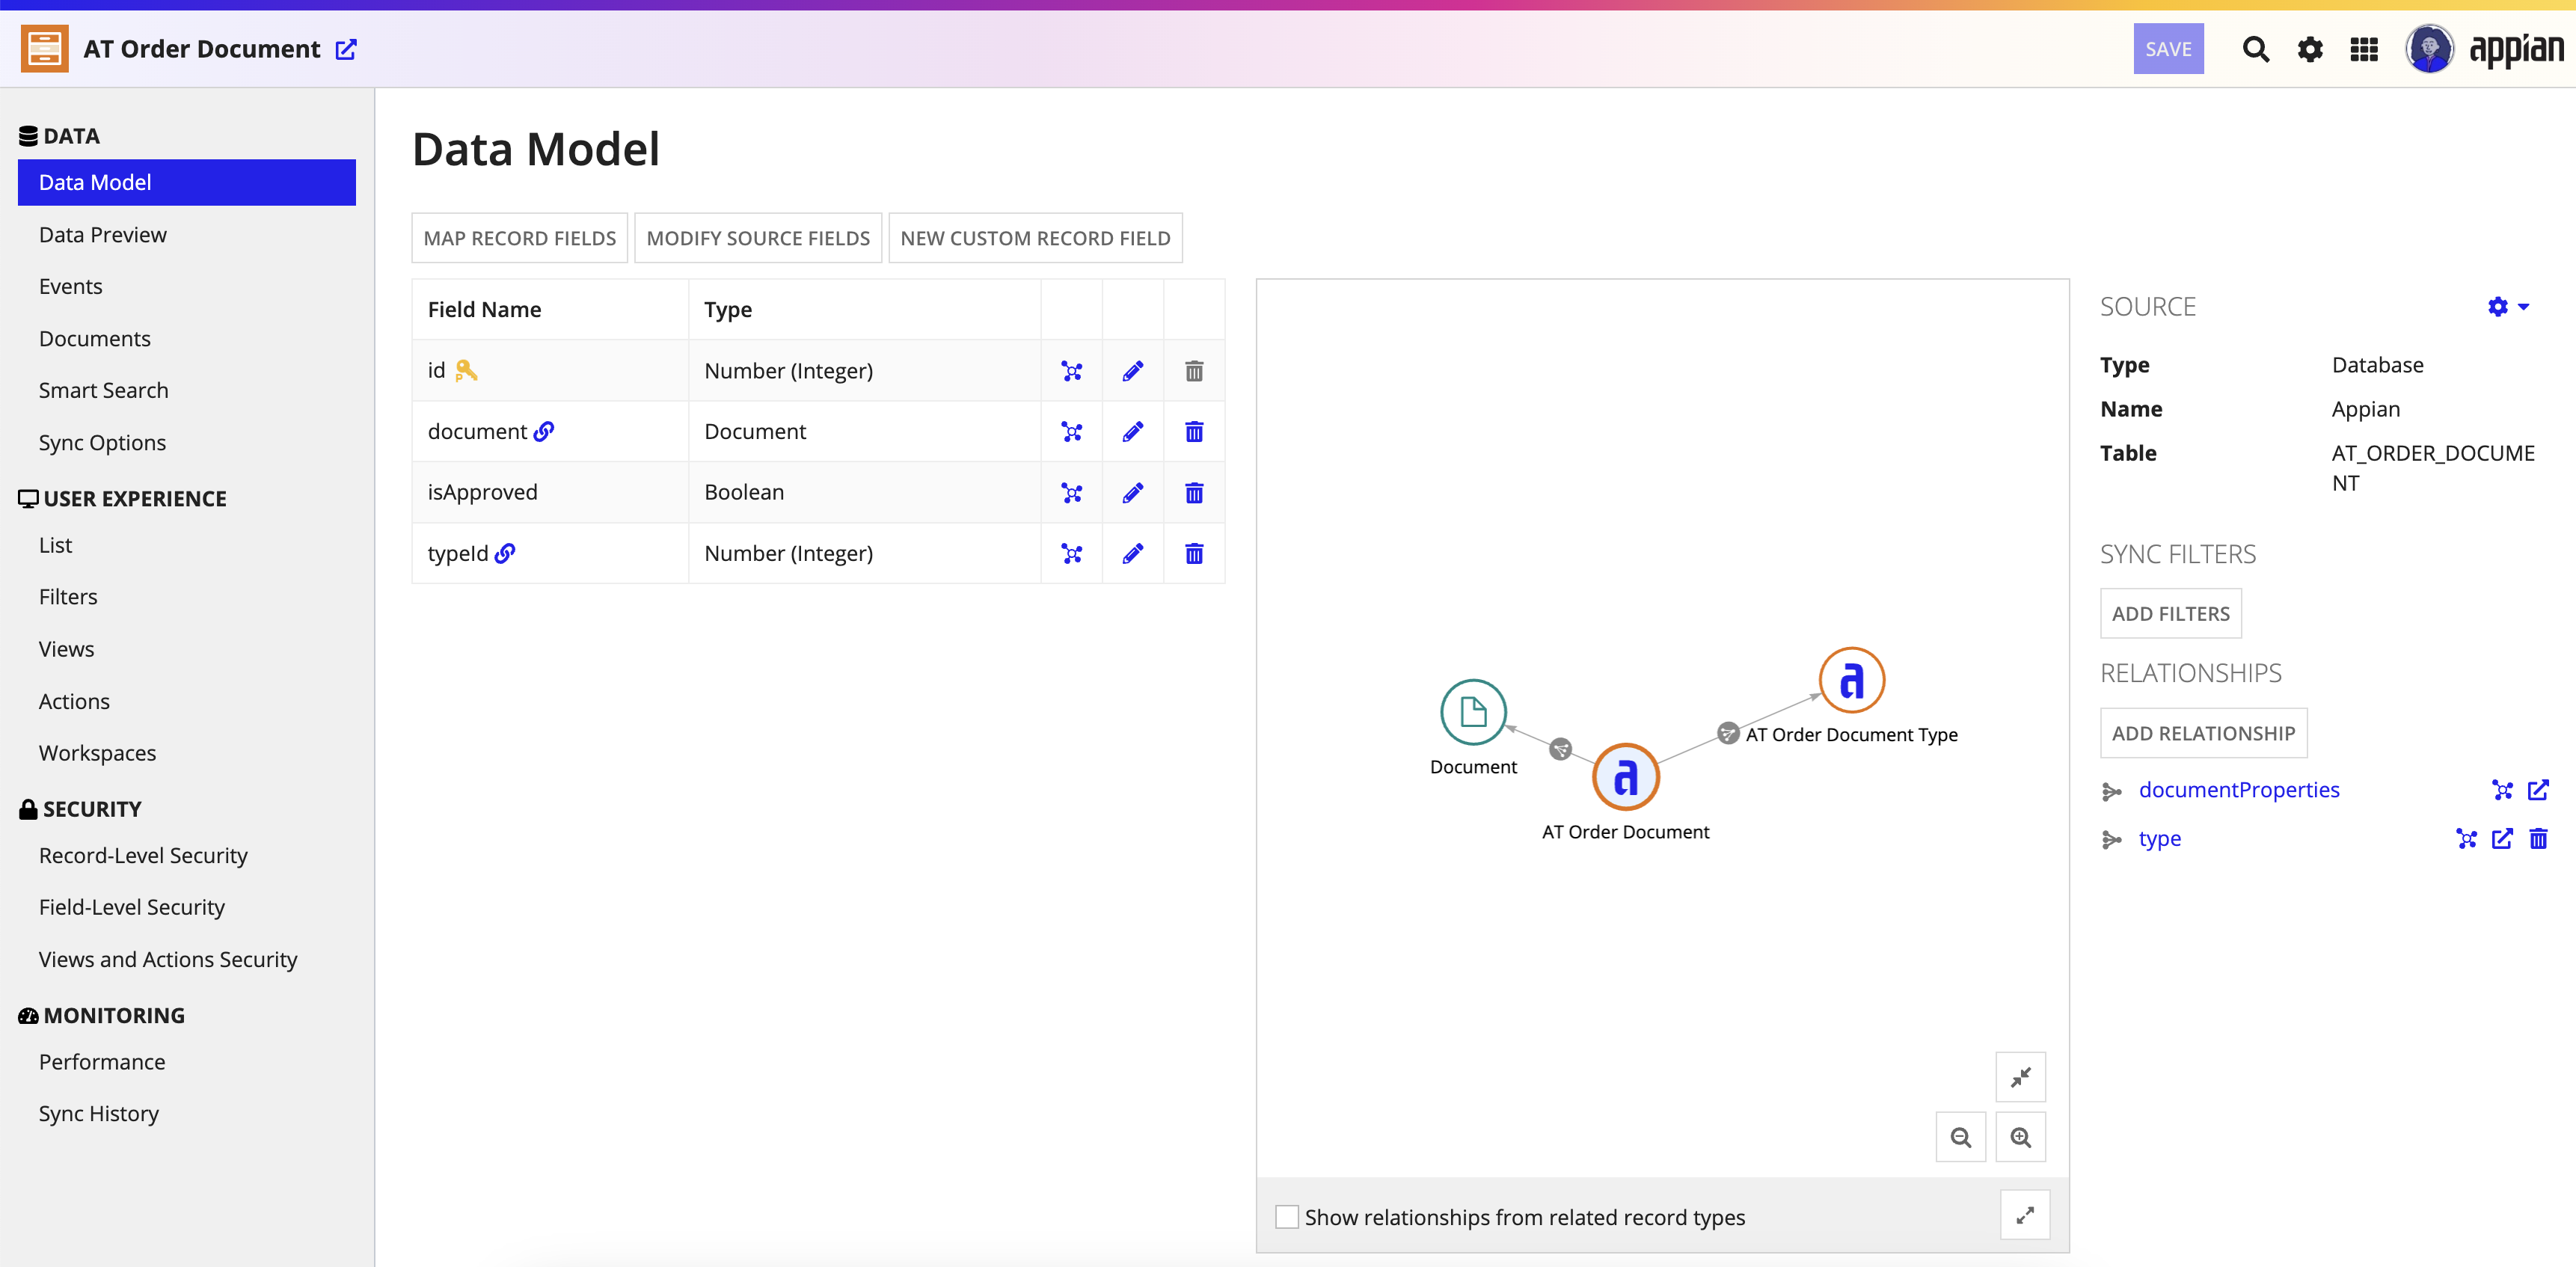Open Smart Search settings
Viewport: 2576px width, 1267px height.
104,391
